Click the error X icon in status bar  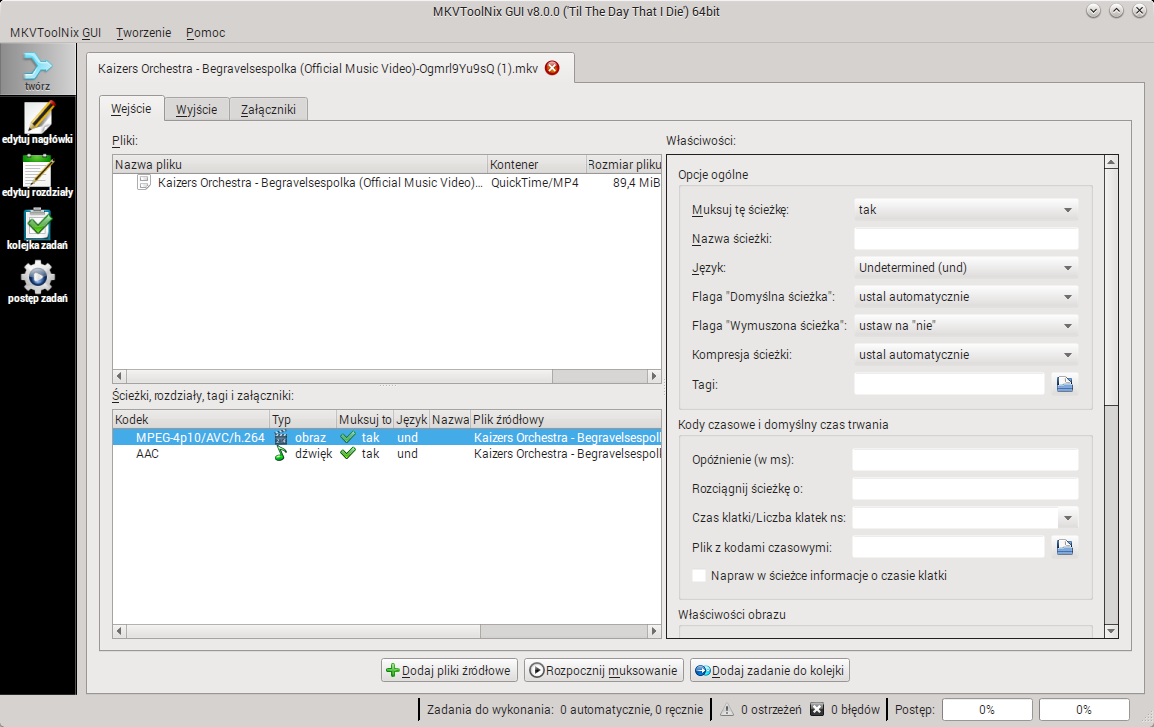tap(817, 709)
